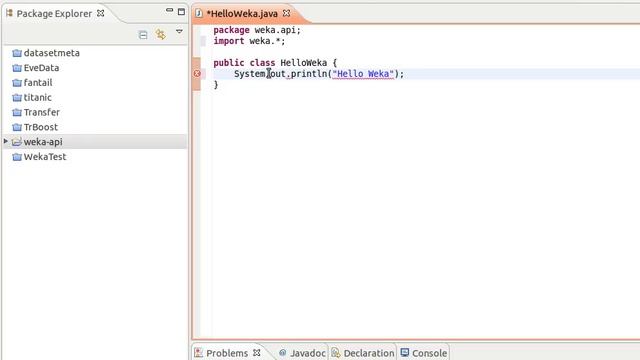This screenshot has height=360, width=640.
Task: Click the Javadoc @ icon
Action: click(282, 353)
